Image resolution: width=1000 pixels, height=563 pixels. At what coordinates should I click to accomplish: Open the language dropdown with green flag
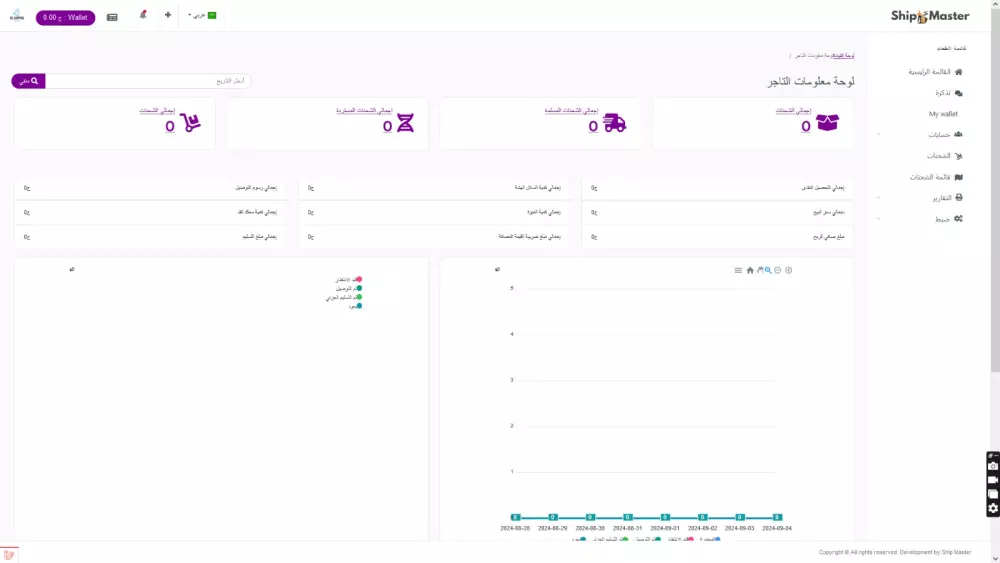[202, 15]
